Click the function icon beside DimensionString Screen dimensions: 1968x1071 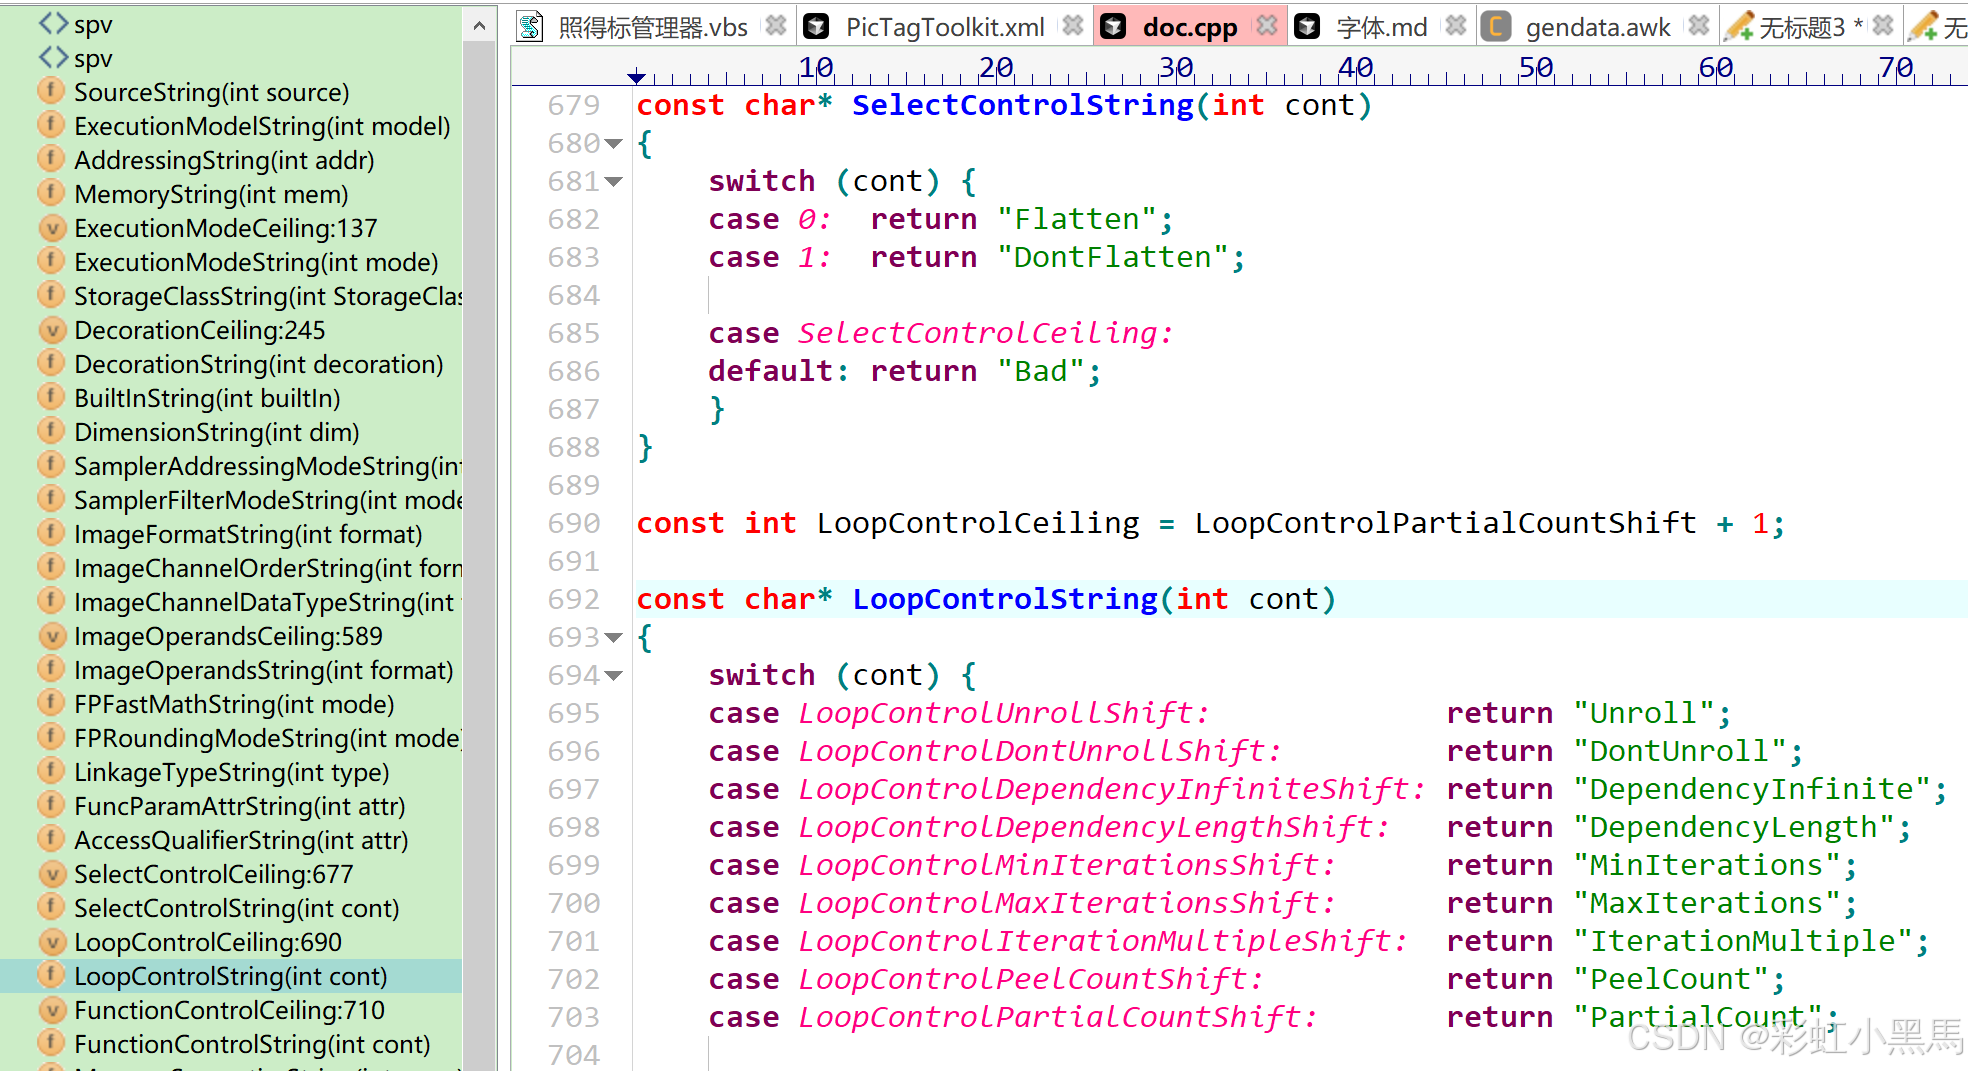click(51, 431)
